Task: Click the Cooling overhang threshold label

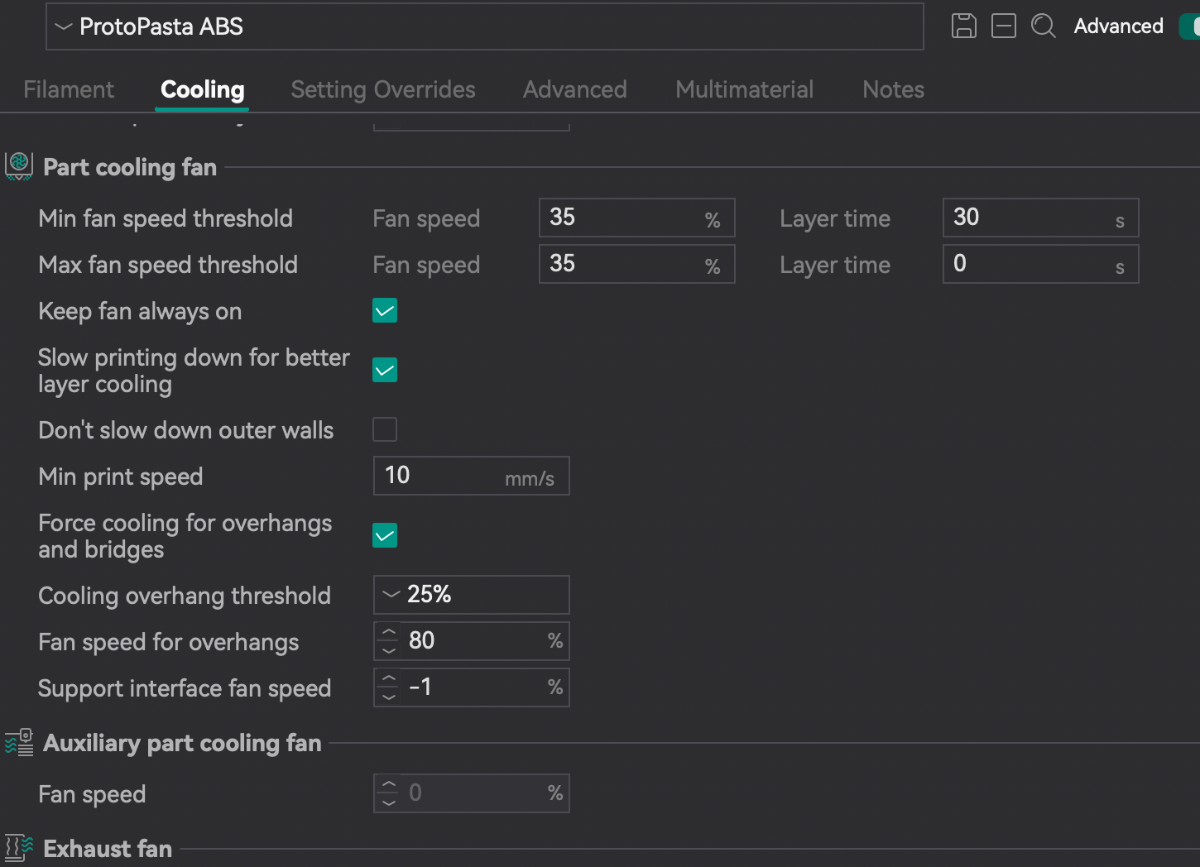Action: pos(184,596)
